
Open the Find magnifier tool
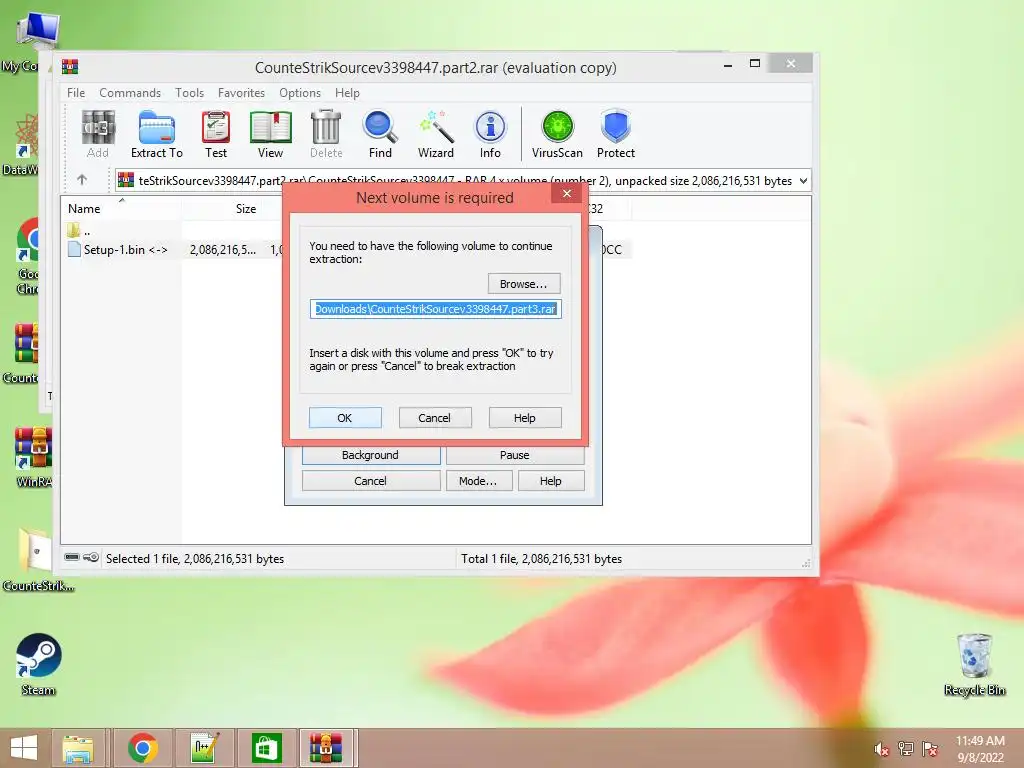coord(380,134)
